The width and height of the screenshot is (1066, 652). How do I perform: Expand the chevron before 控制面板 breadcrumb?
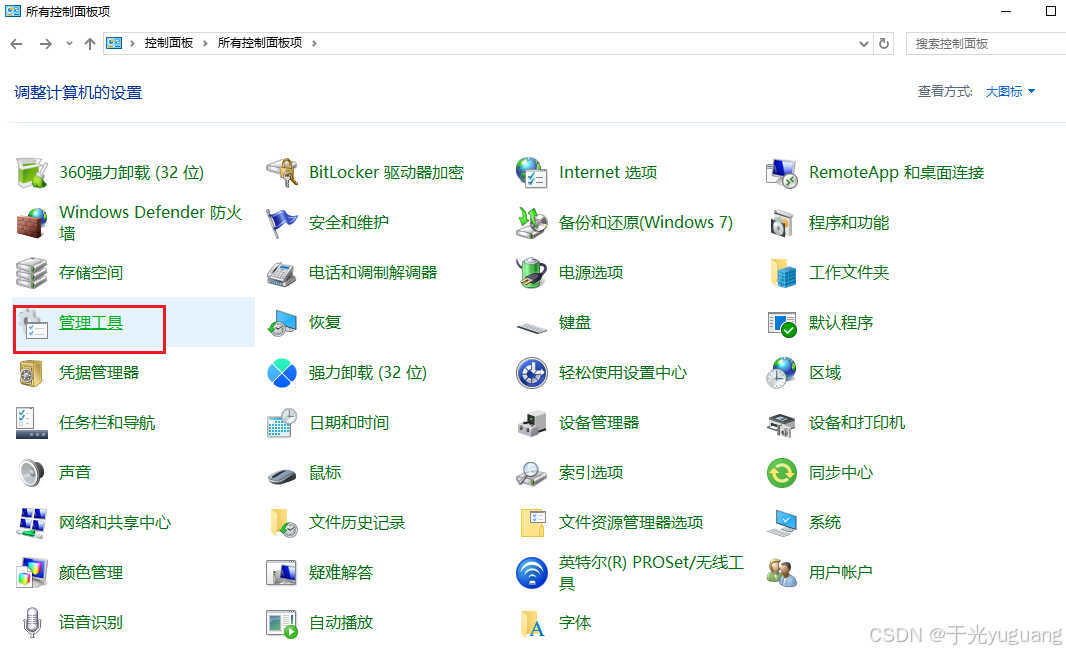133,44
